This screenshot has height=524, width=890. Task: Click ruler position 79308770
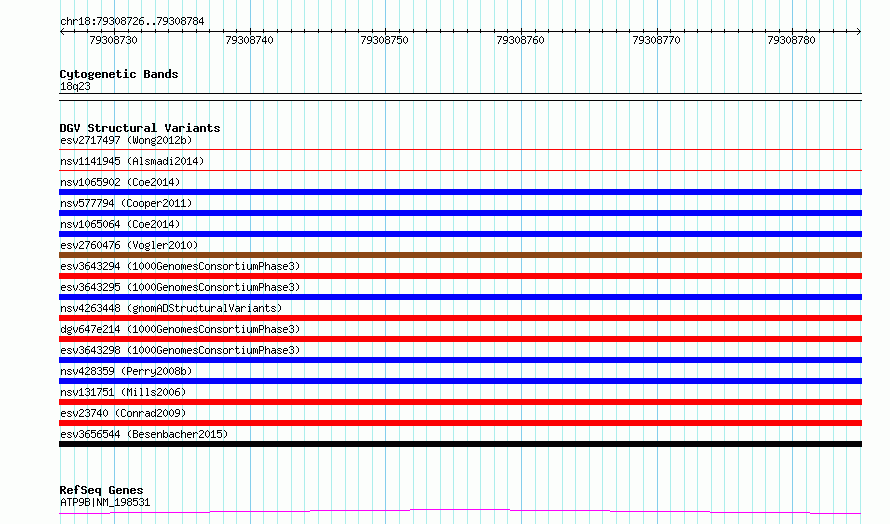tap(656, 40)
